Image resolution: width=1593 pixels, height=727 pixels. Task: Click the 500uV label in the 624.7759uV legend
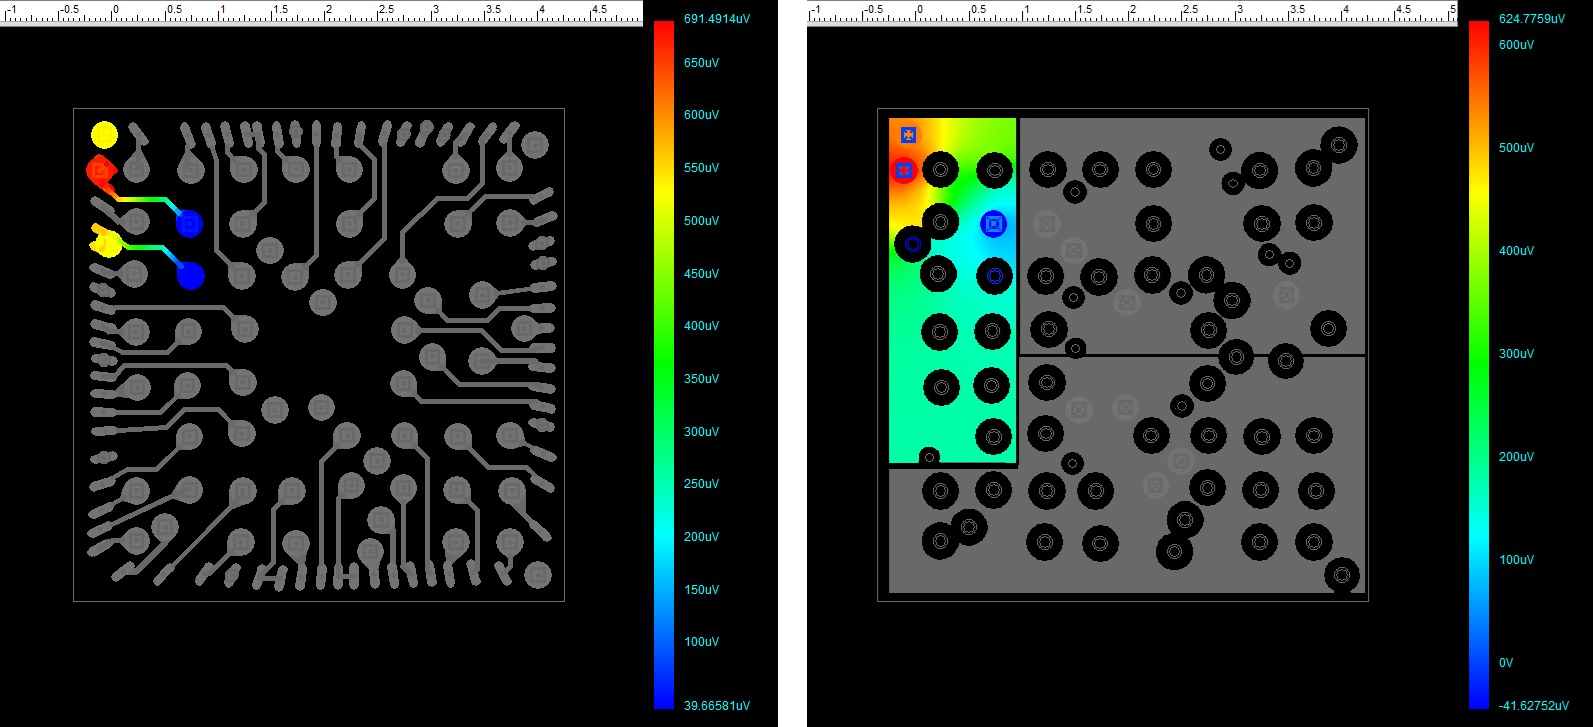(1516, 147)
